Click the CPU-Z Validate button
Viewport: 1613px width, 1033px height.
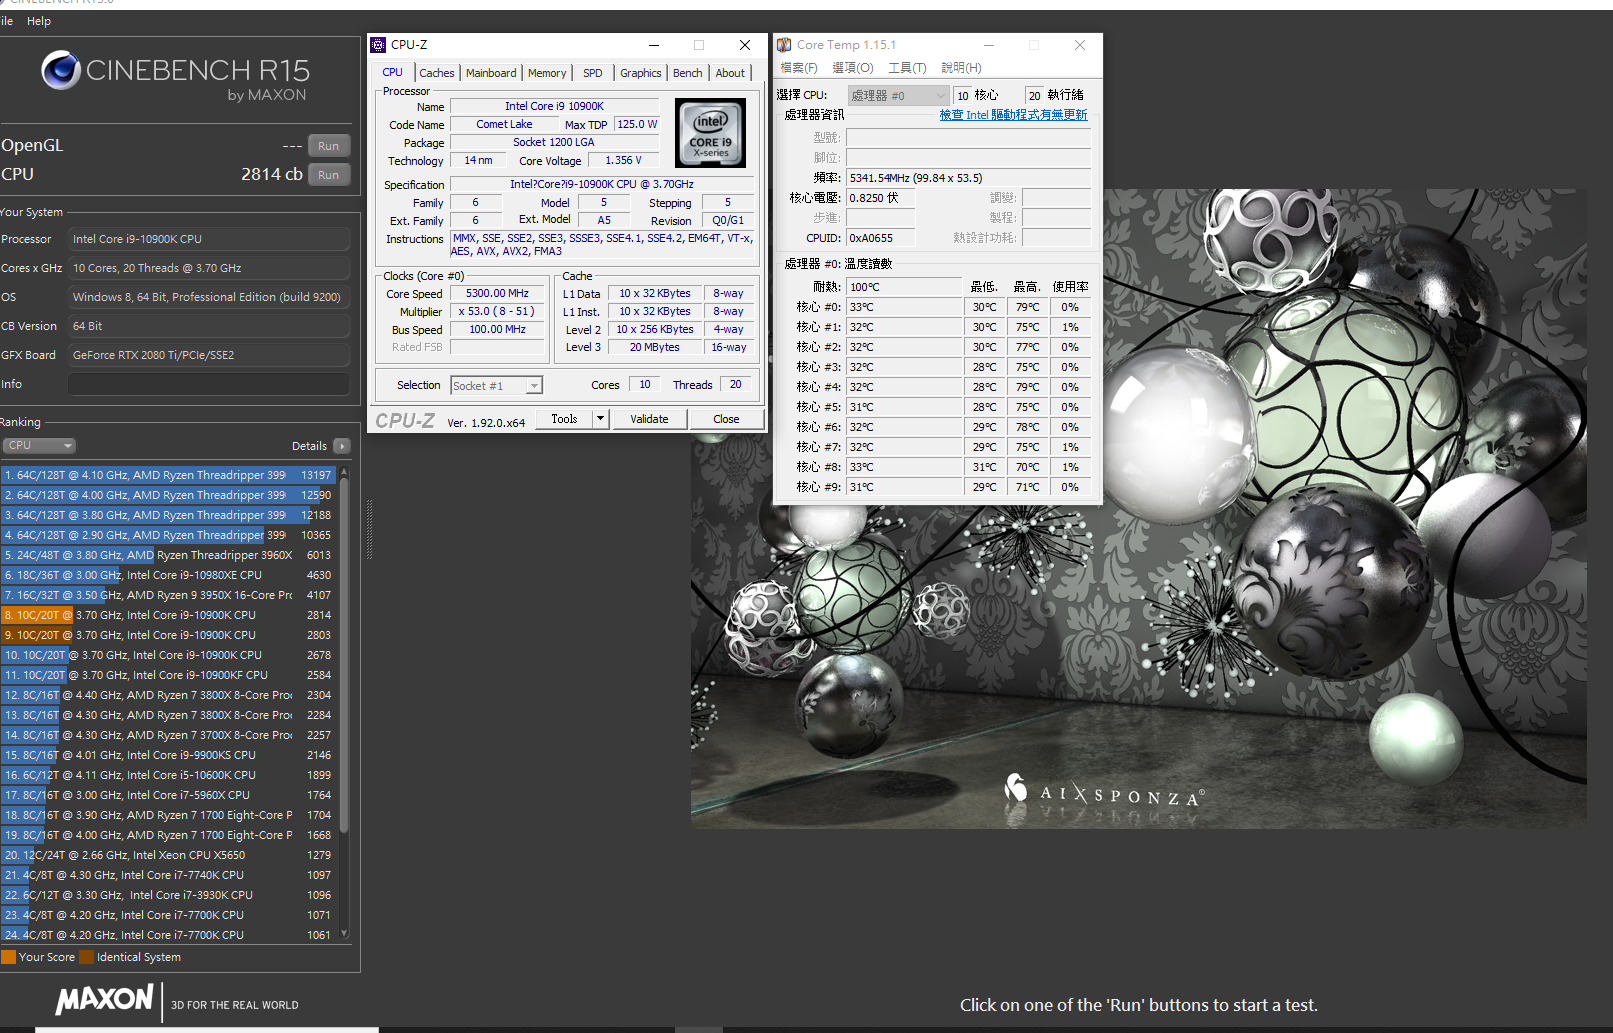pos(649,419)
